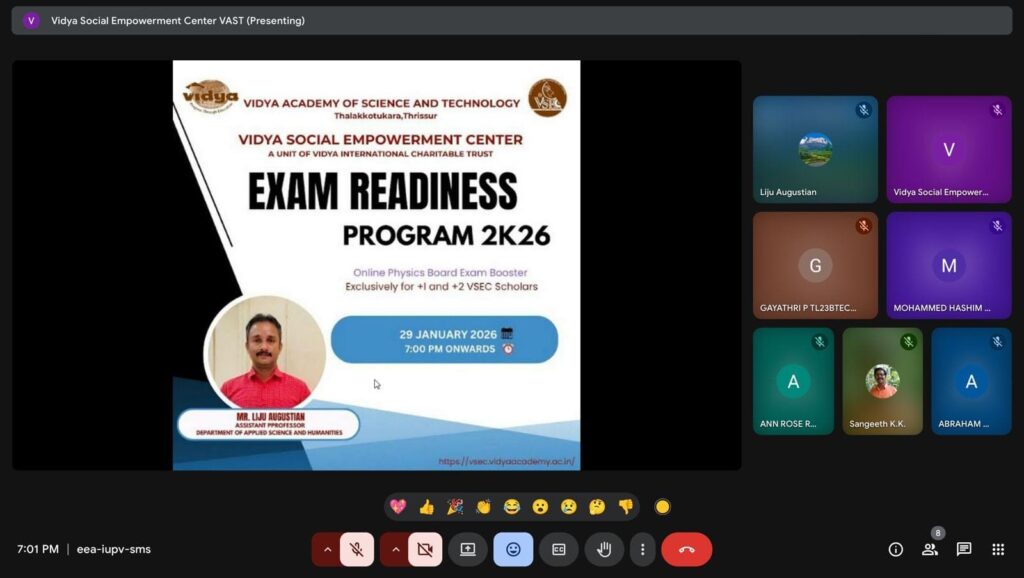Open the activities grid icon
1024x578 pixels.
coord(997,549)
